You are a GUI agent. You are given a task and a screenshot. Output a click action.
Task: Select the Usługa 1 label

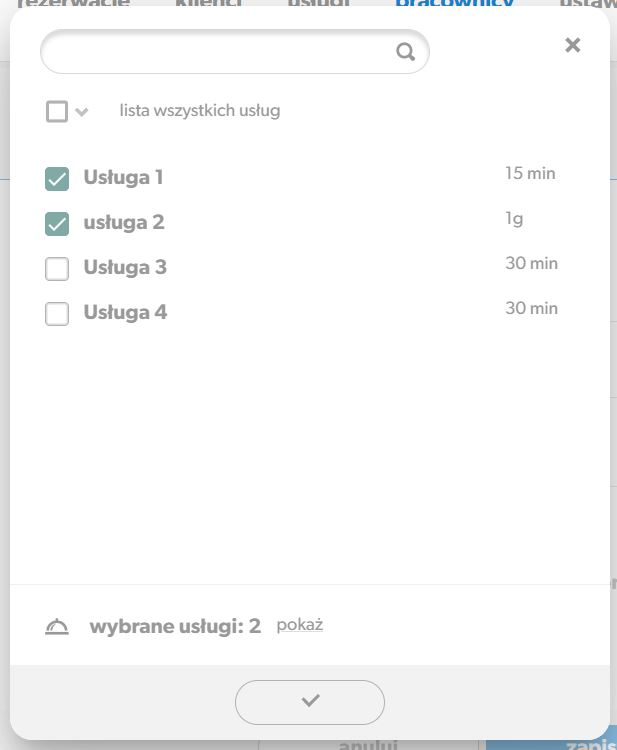(x=123, y=177)
